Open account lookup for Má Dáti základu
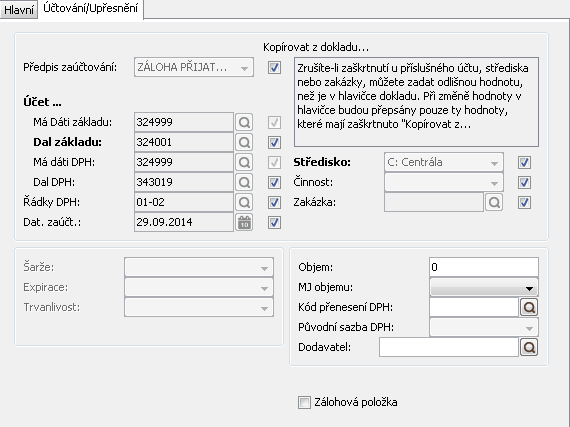Viewport: 570px width, 427px height. pos(244,122)
